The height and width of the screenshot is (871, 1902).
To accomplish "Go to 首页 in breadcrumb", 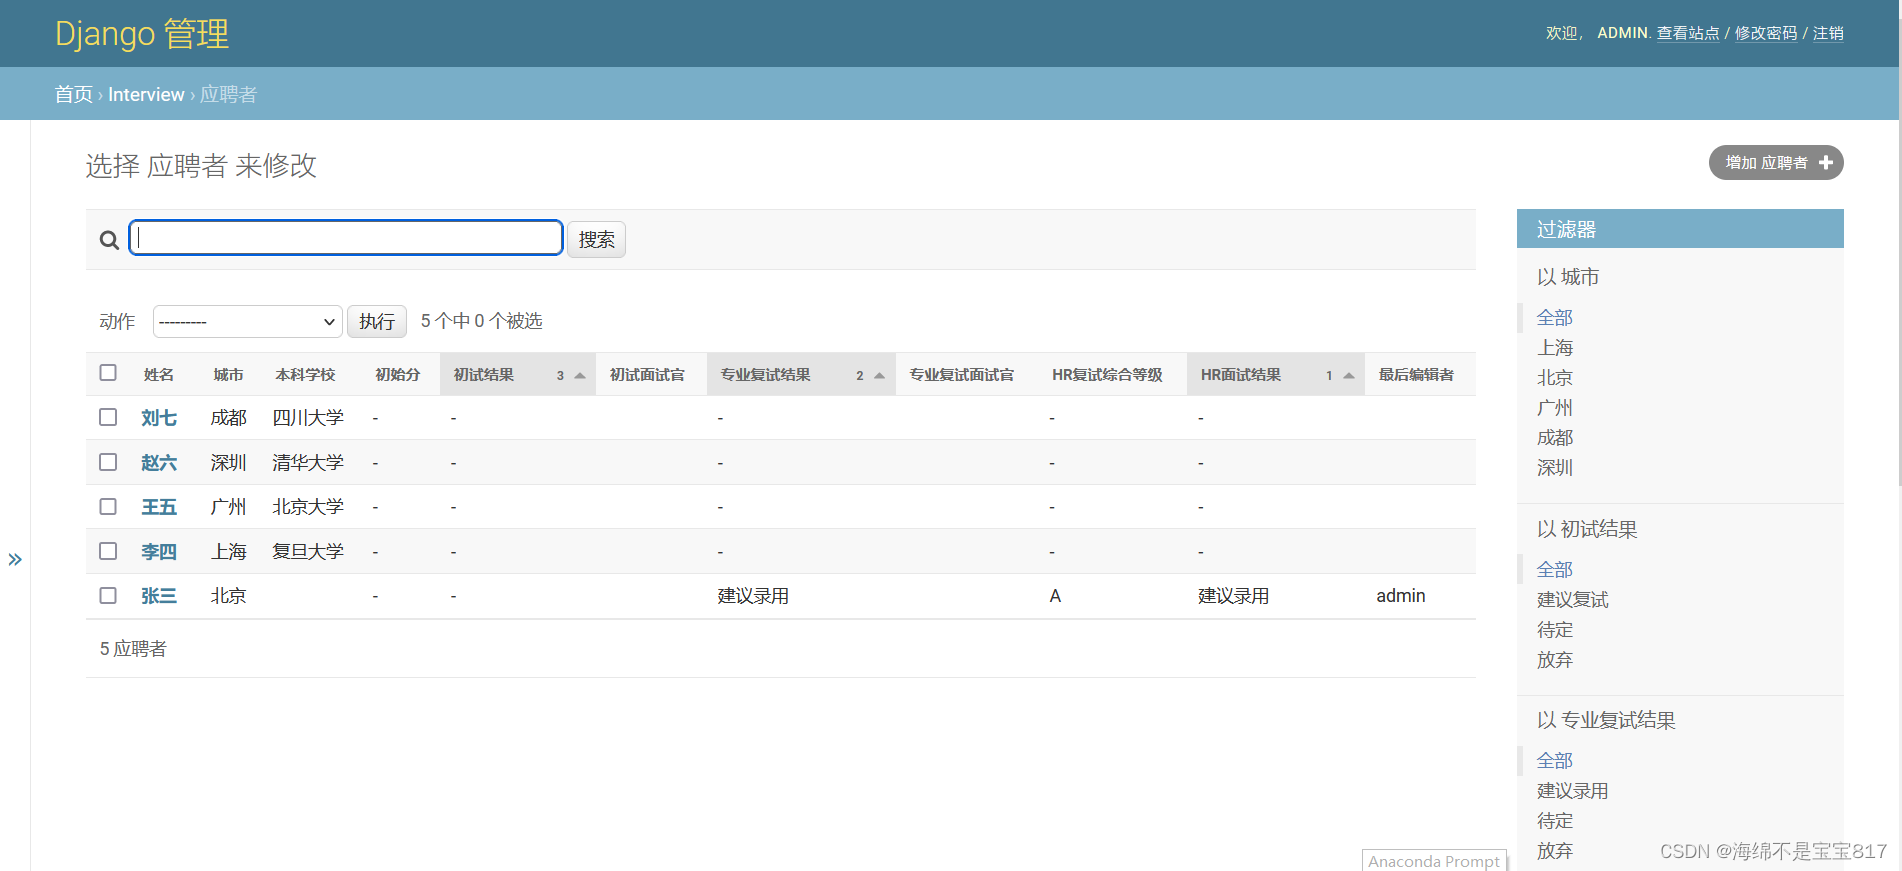I will pos(74,94).
